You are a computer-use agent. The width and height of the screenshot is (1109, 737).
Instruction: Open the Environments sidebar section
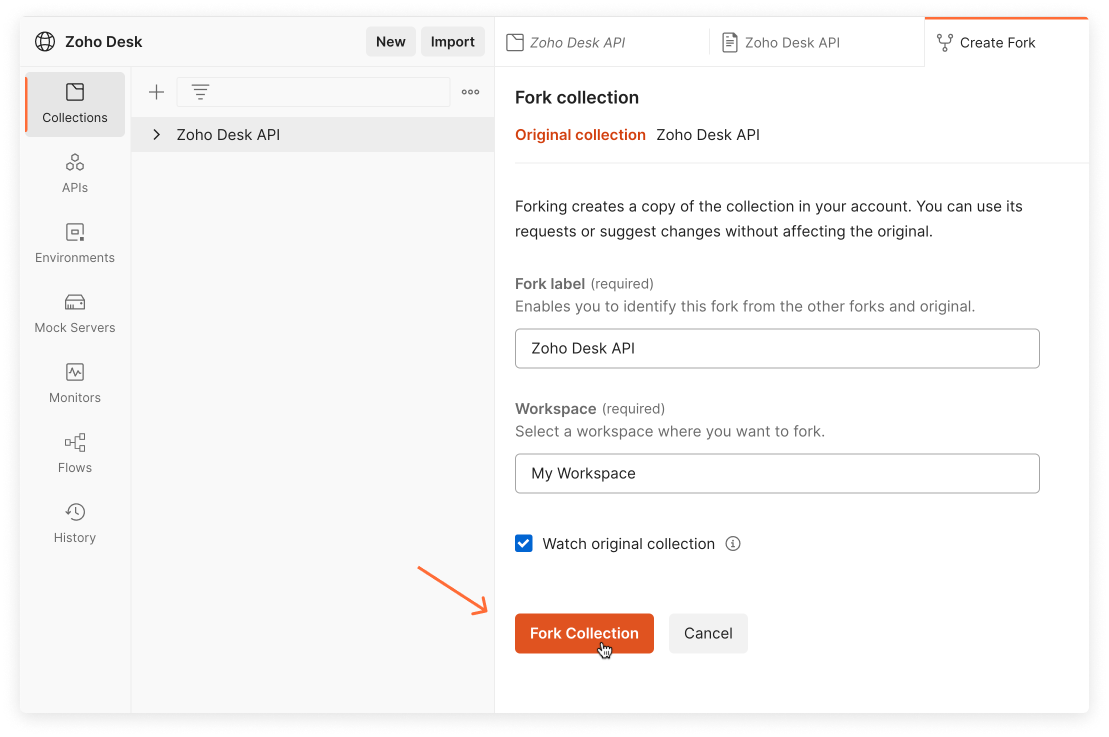[x=75, y=243]
